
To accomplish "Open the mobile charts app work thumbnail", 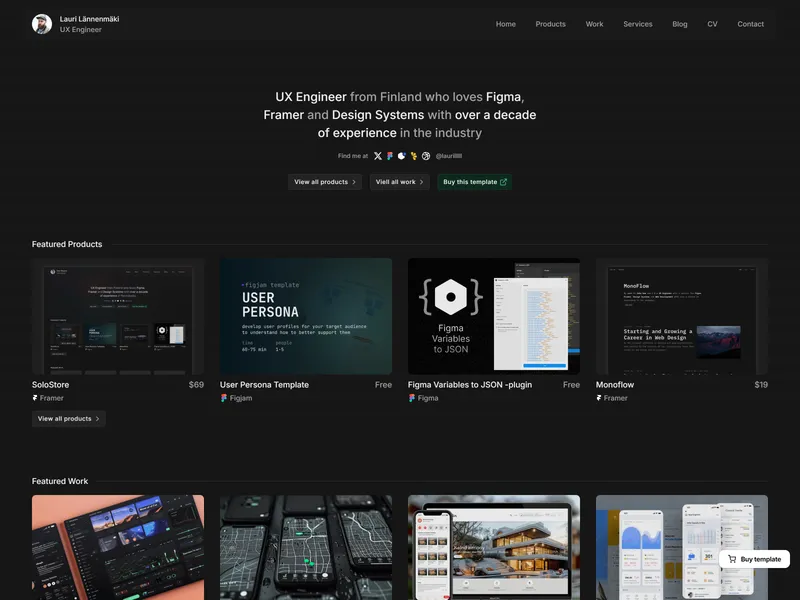I will tap(682, 547).
